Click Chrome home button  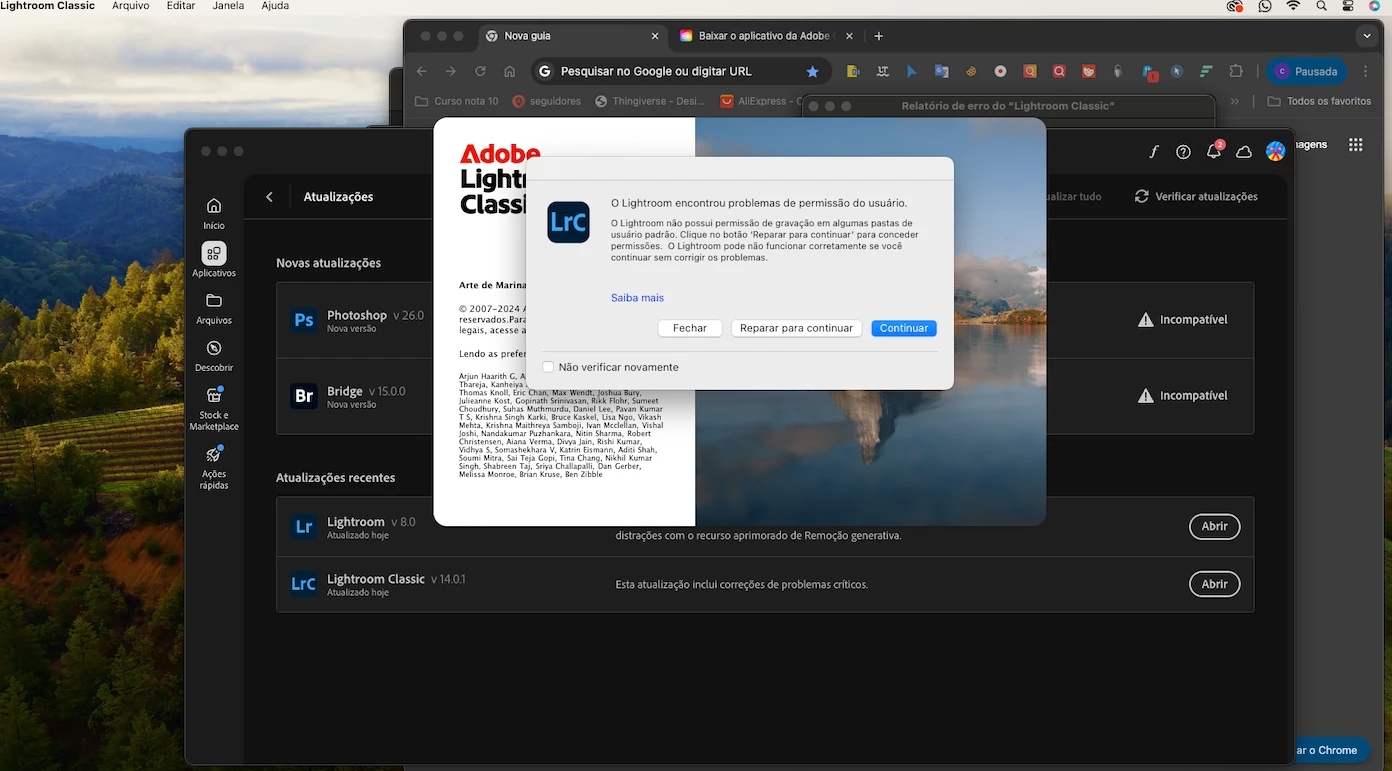coord(510,71)
